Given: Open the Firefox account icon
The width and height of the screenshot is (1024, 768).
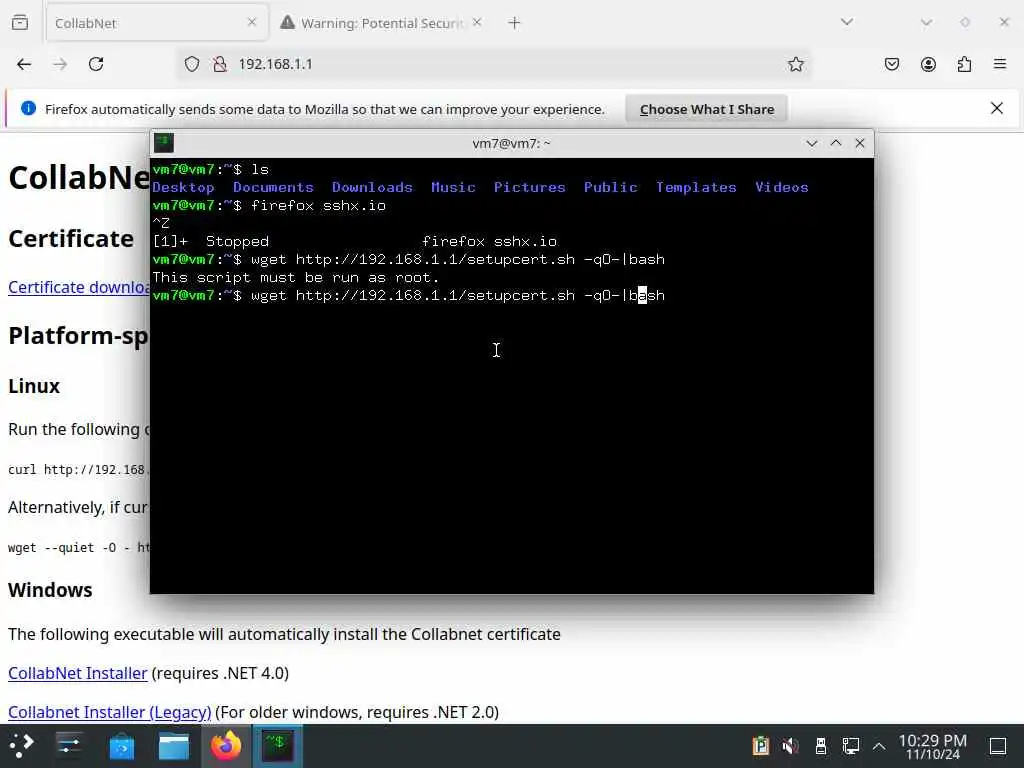Looking at the screenshot, I should pos(928,64).
